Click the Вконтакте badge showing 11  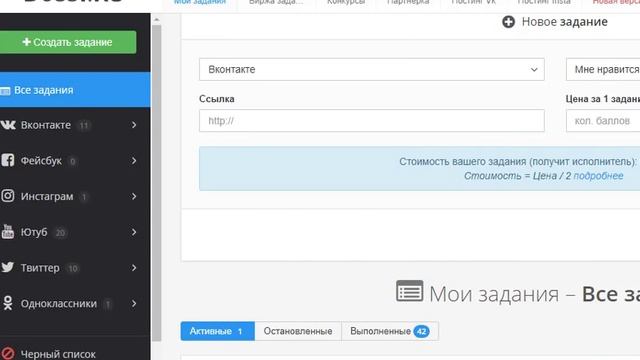[x=84, y=125]
